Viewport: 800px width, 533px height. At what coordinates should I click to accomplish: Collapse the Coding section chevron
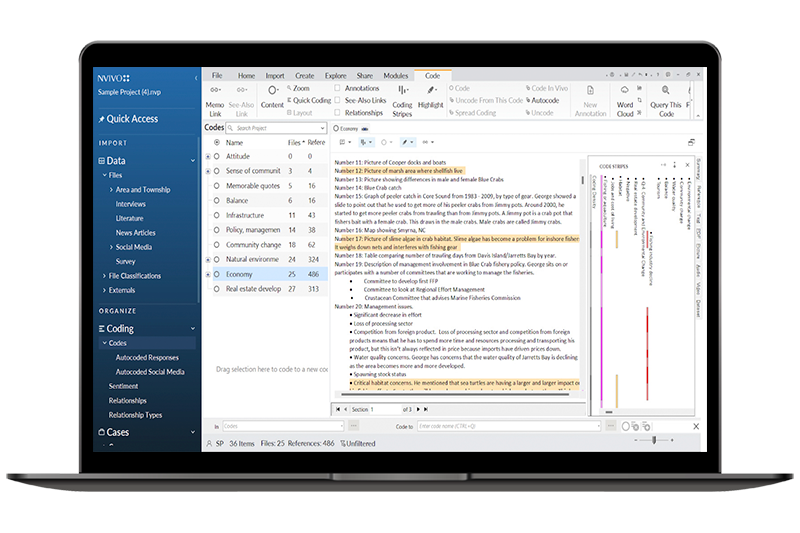point(193,328)
